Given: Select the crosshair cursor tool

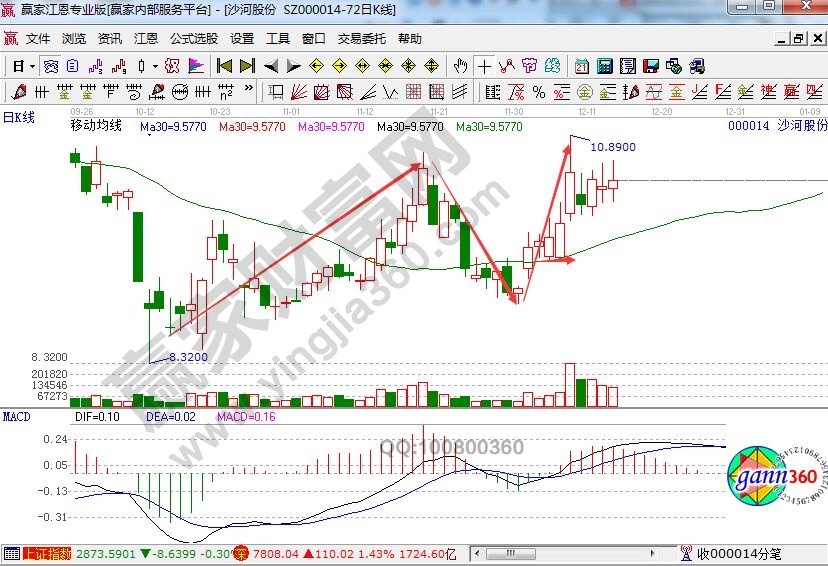Looking at the screenshot, I should 484,66.
